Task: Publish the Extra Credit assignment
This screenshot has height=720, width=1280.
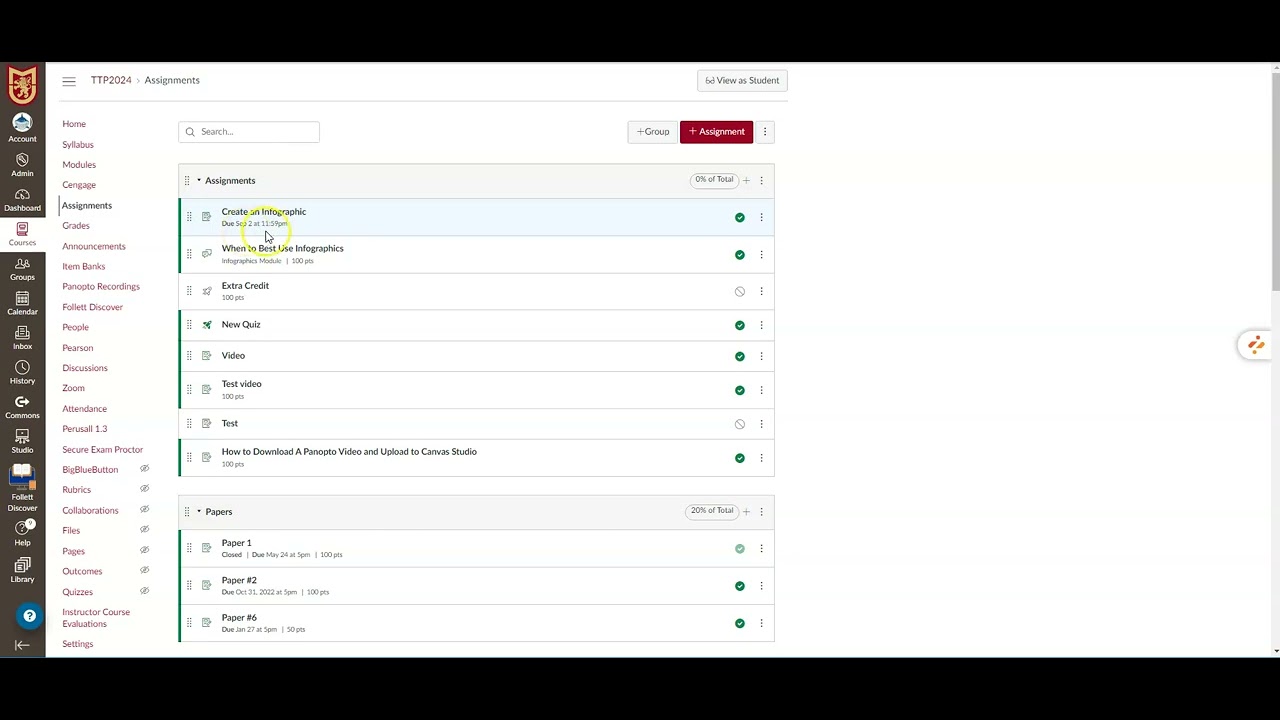Action: 740,292
